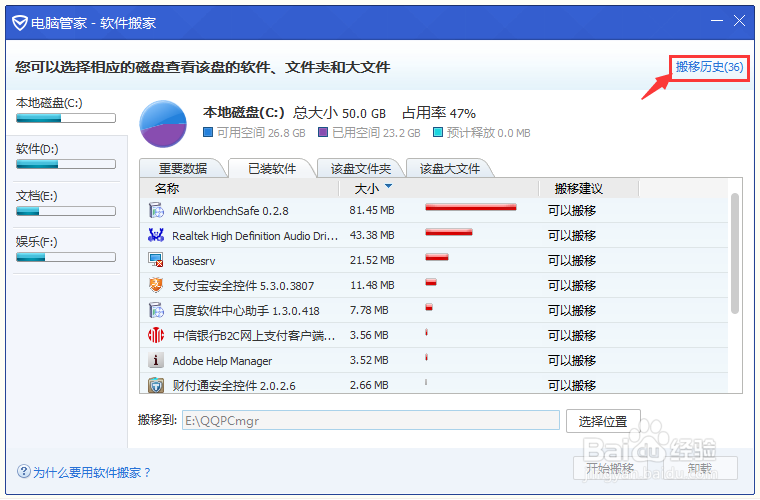Click 可以搬移 in the kbasesrv row
Image resolution: width=760 pixels, height=500 pixels.
click(572, 261)
